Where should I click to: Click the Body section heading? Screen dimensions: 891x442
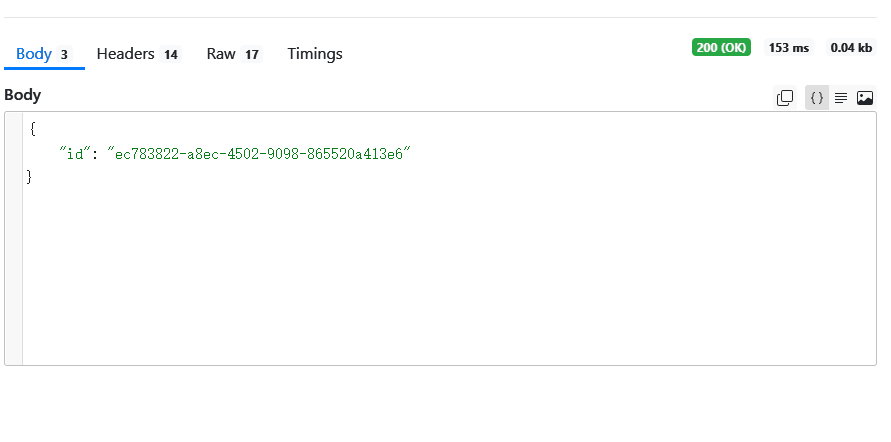point(23,95)
